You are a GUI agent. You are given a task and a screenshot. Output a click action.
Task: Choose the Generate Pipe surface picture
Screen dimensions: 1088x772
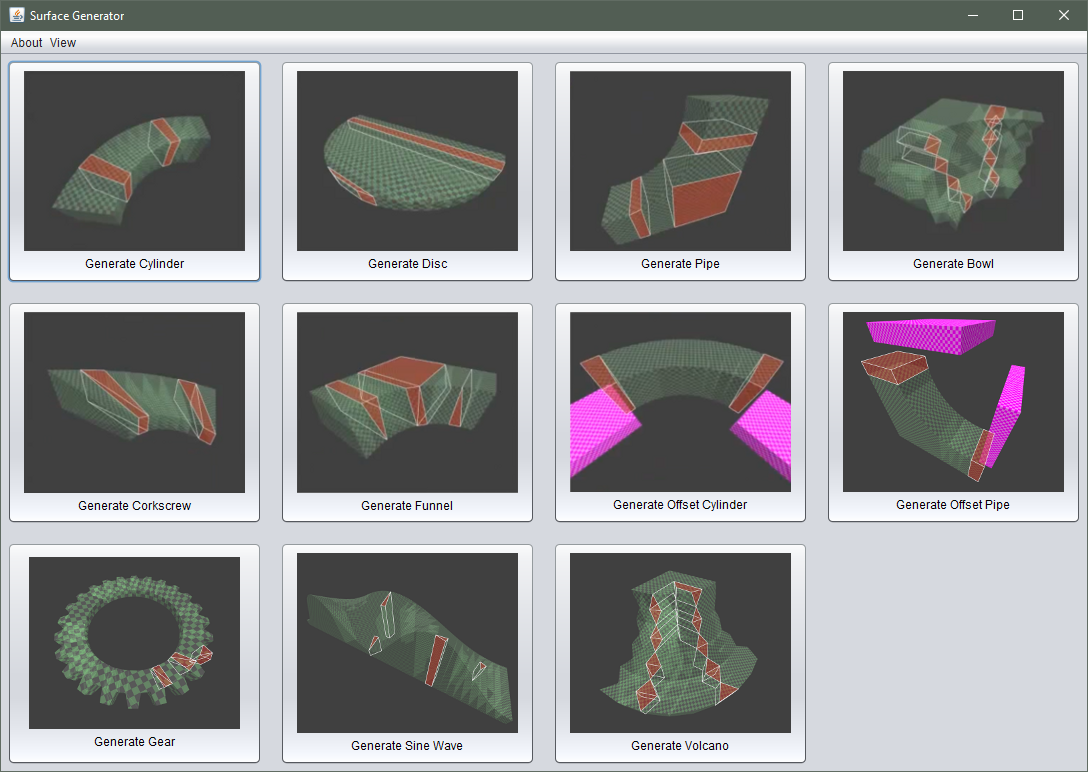point(680,160)
